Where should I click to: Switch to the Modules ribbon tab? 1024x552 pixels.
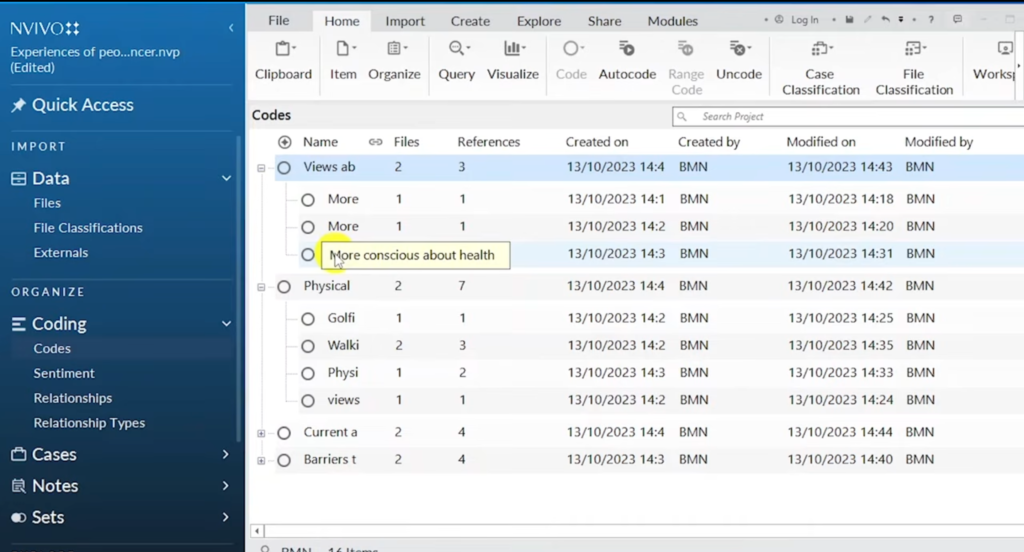click(x=673, y=21)
